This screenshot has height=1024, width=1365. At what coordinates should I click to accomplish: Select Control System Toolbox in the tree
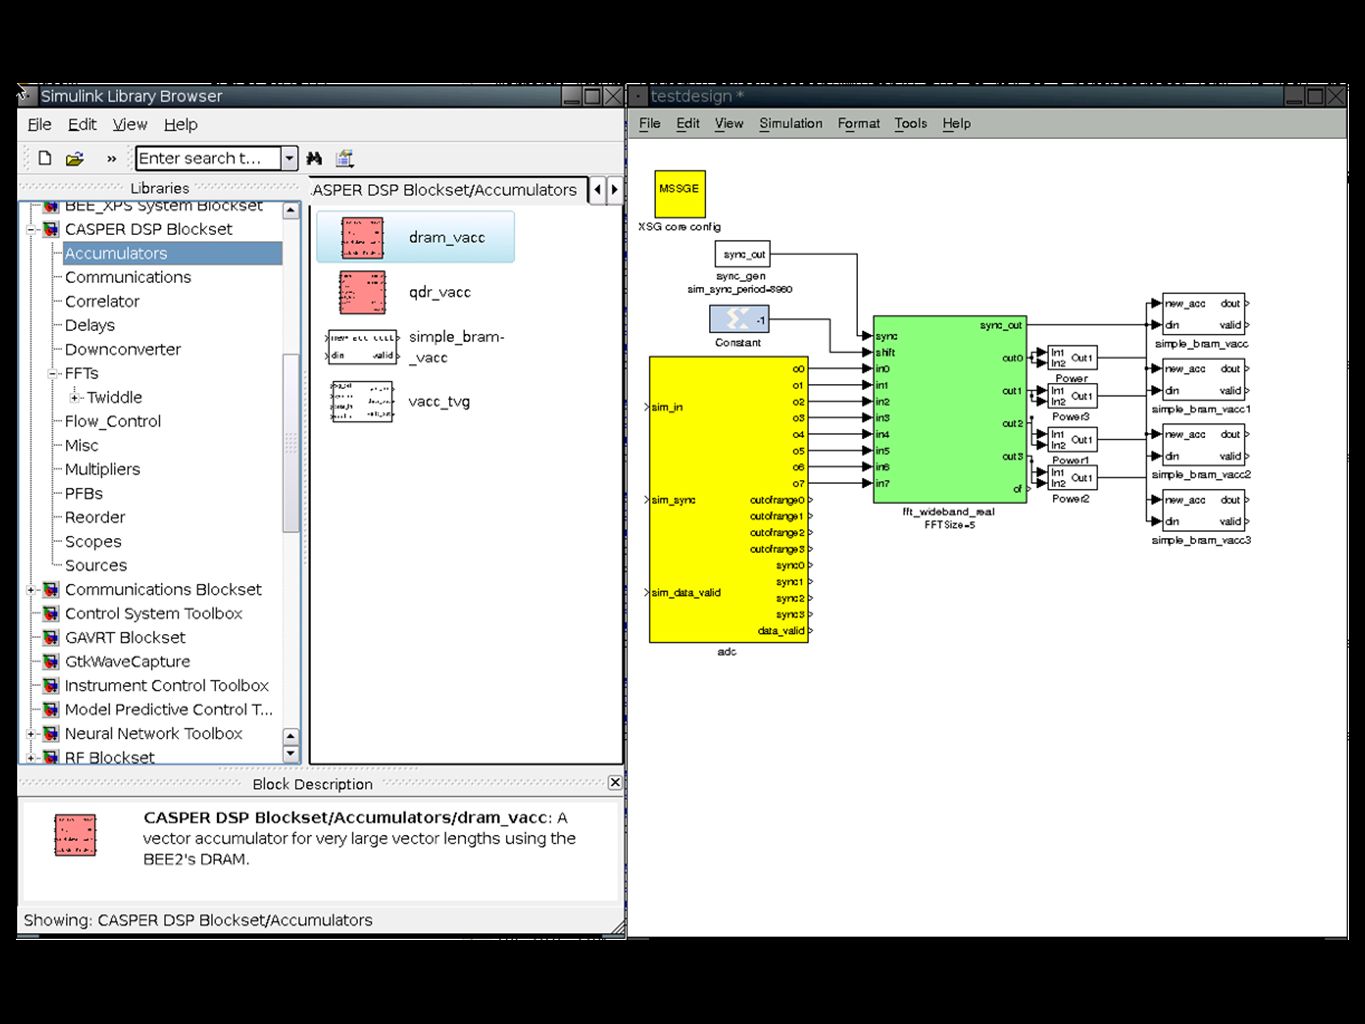coord(154,613)
